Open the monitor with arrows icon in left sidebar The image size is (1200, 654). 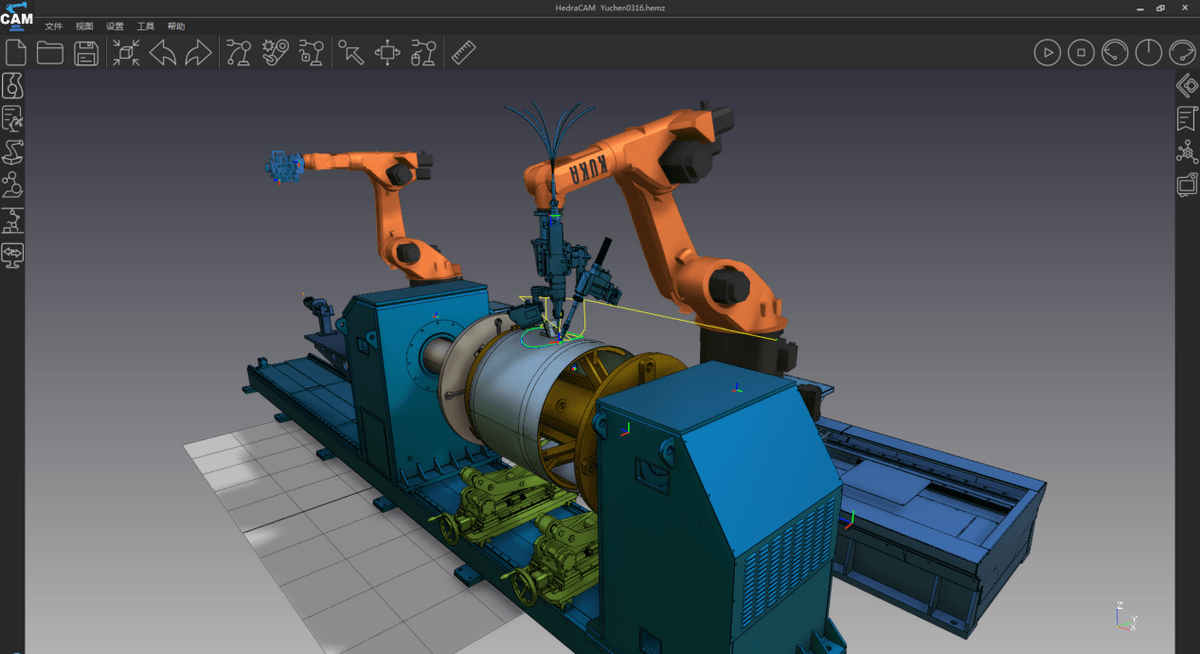click(13, 254)
